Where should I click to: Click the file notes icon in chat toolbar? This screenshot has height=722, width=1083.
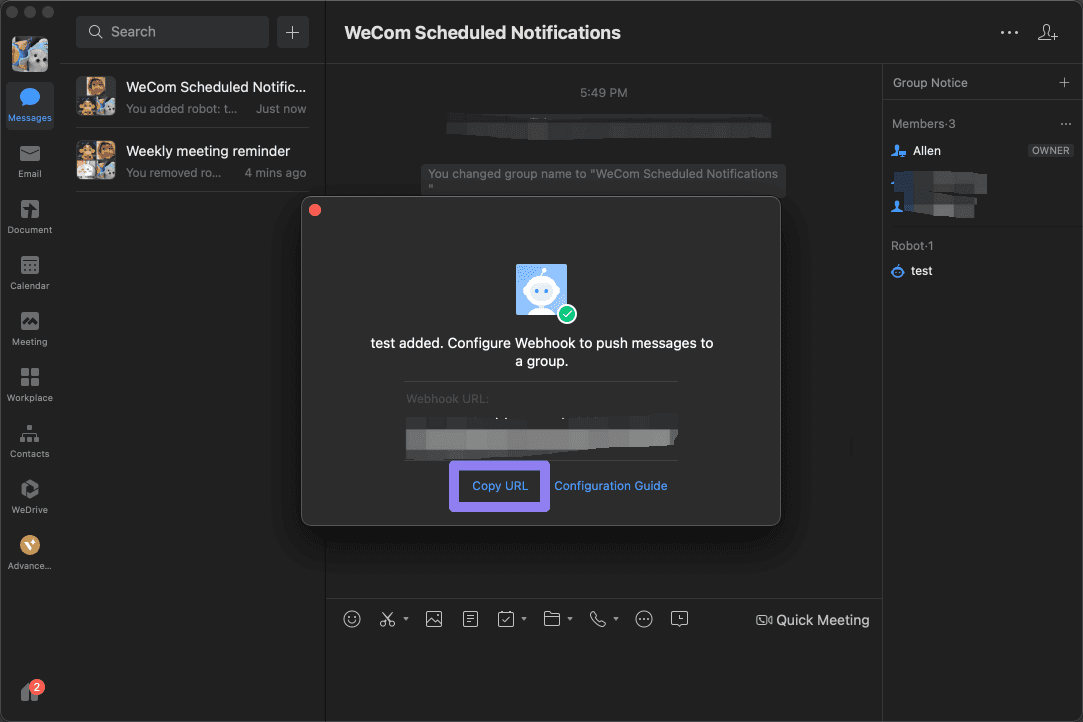coord(470,619)
